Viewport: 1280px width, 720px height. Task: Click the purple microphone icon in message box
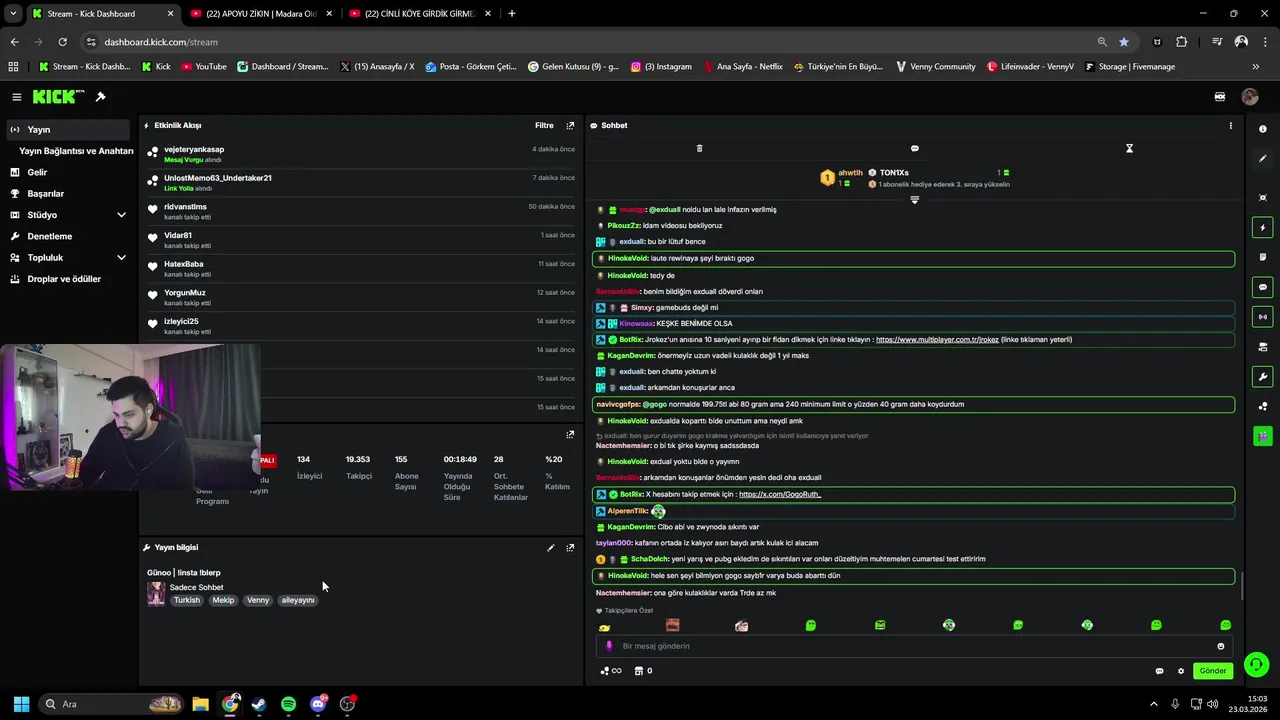click(x=608, y=646)
